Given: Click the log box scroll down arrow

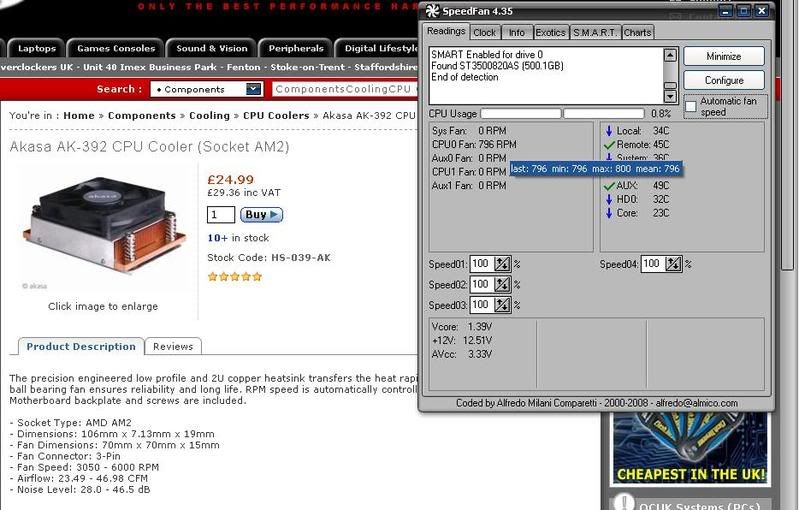Looking at the screenshot, I should pyautogui.click(x=670, y=96).
